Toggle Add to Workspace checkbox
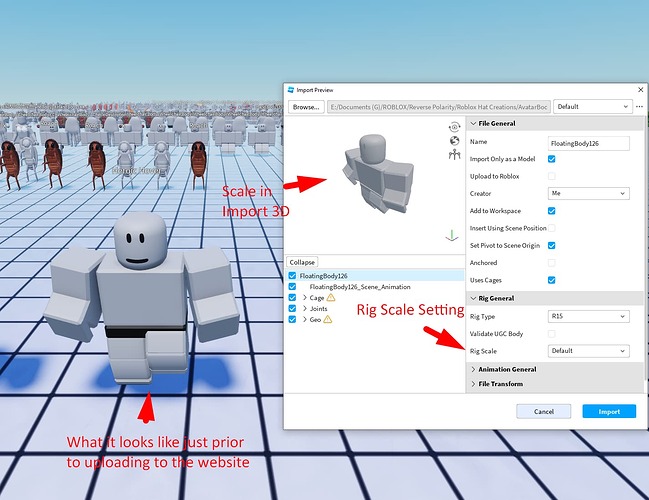The image size is (649, 500). pyautogui.click(x=551, y=211)
